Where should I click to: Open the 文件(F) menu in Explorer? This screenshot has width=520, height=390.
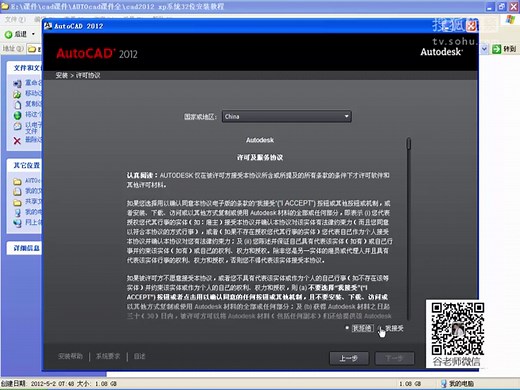coord(15,20)
